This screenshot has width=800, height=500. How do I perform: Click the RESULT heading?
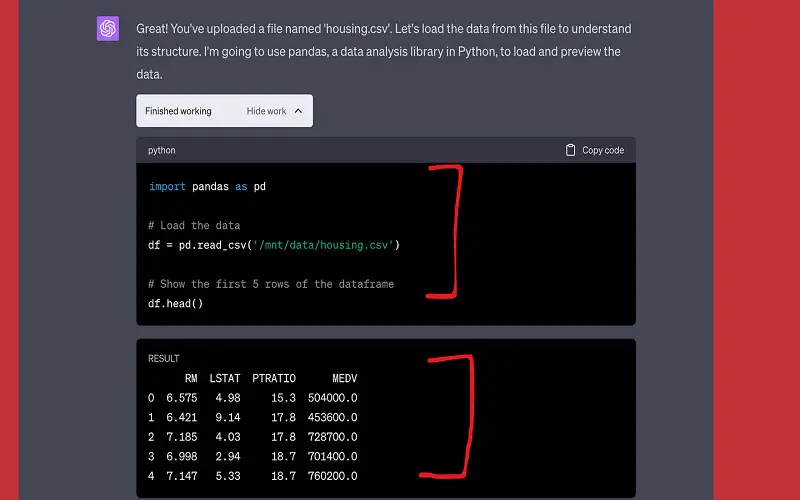pos(164,359)
